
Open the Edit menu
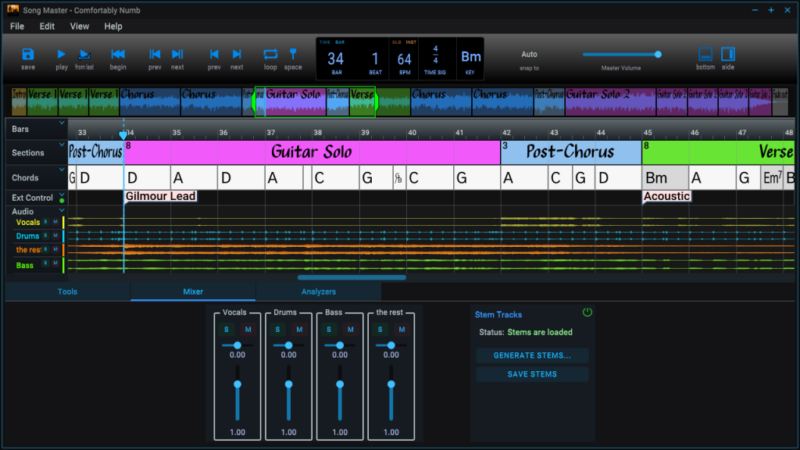[x=47, y=26]
